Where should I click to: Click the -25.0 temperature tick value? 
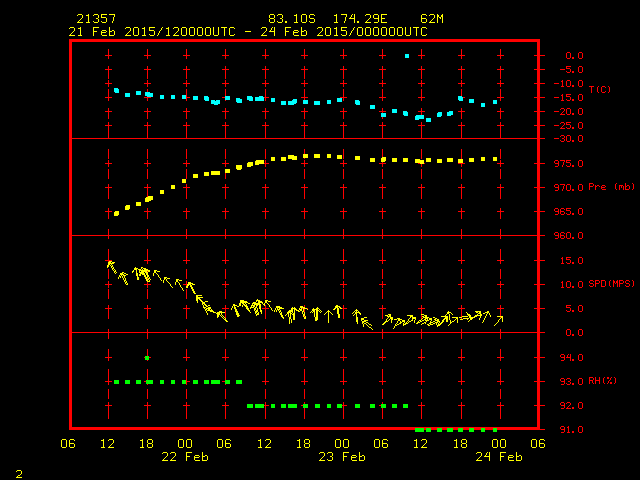(x=569, y=126)
